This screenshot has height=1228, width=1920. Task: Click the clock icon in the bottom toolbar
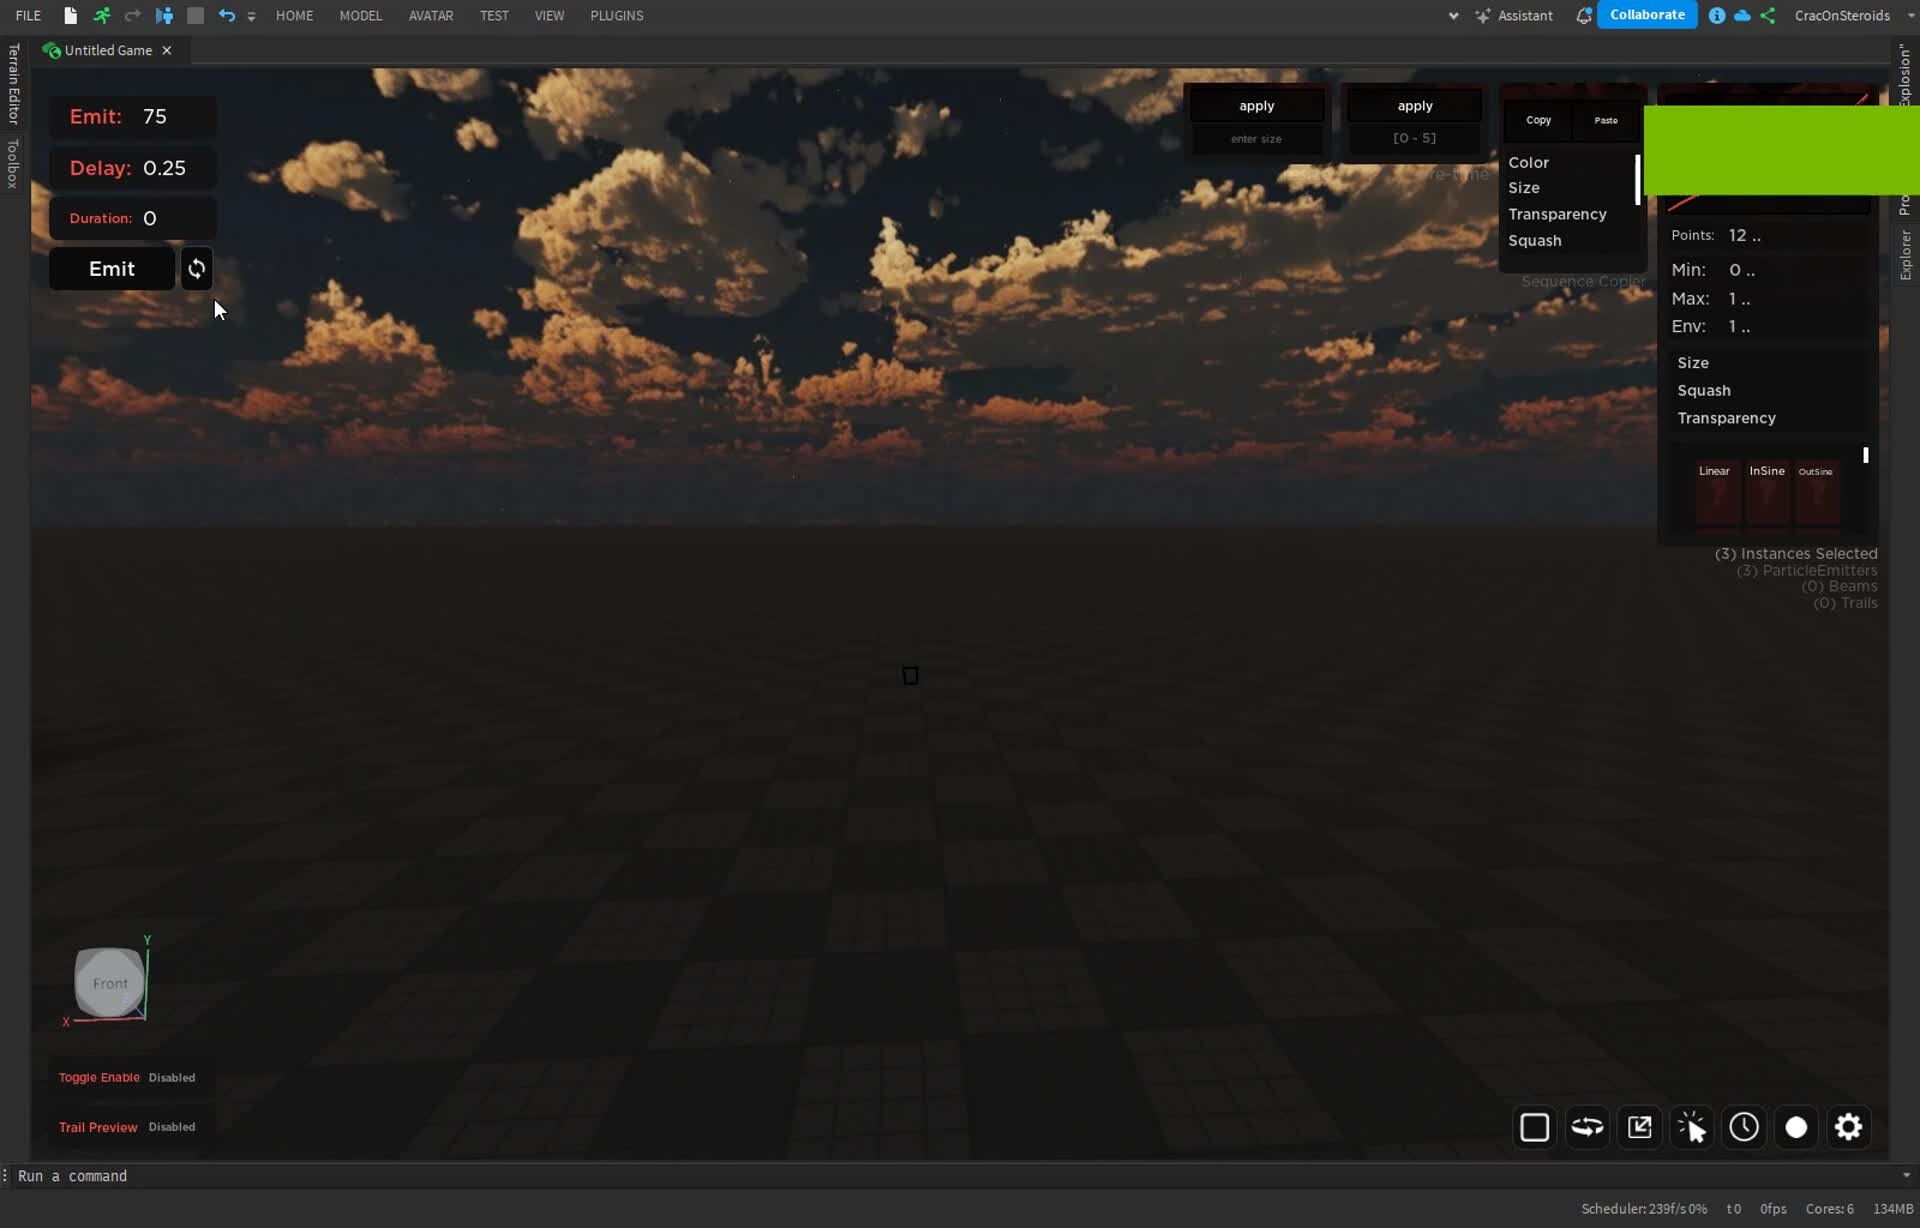click(1743, 1127)
